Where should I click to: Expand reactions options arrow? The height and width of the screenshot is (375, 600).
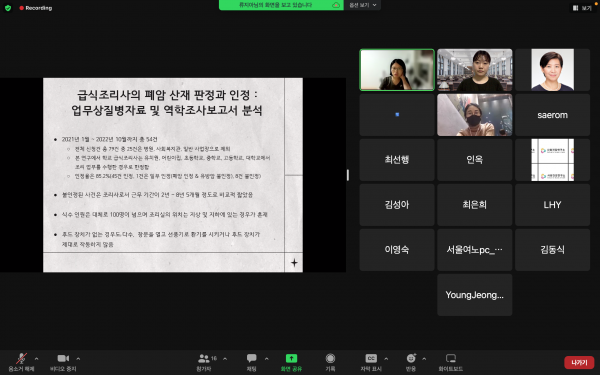pos(424,359)
